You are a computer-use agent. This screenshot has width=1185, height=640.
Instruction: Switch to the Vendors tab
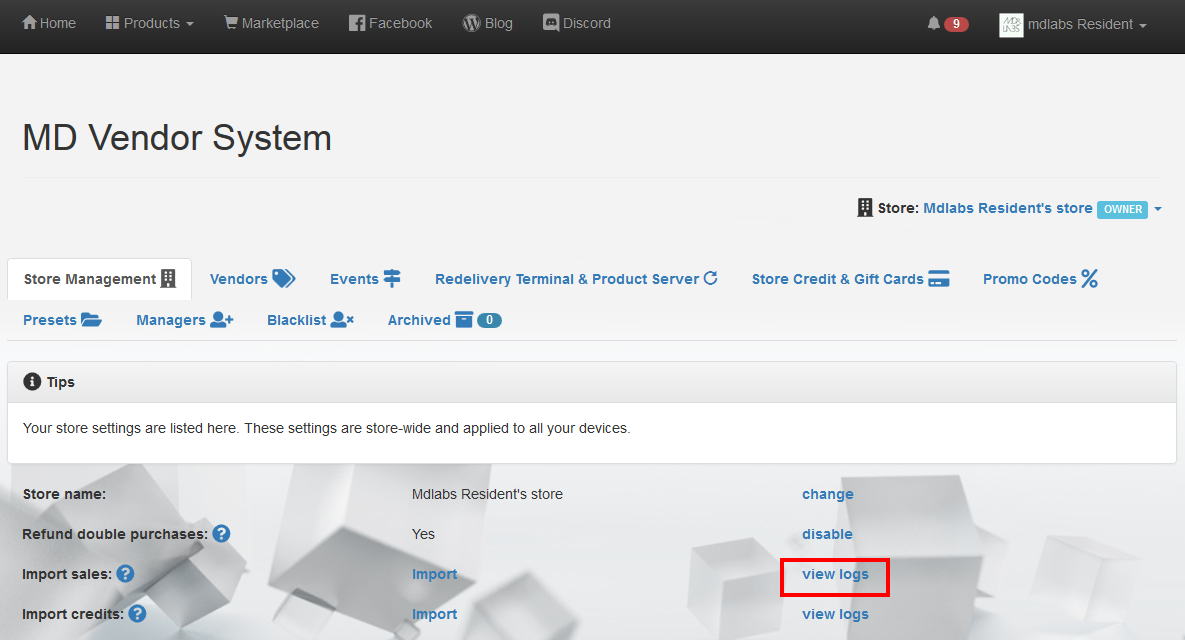252,279
